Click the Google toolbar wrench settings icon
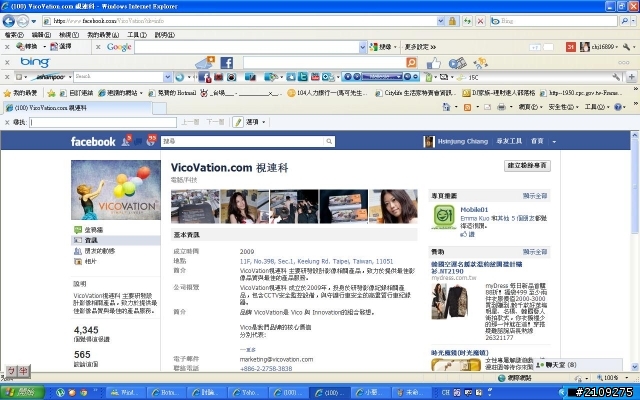Image resolution: width=640 pixels, height=400 pixels. click(x=627, y=47)
